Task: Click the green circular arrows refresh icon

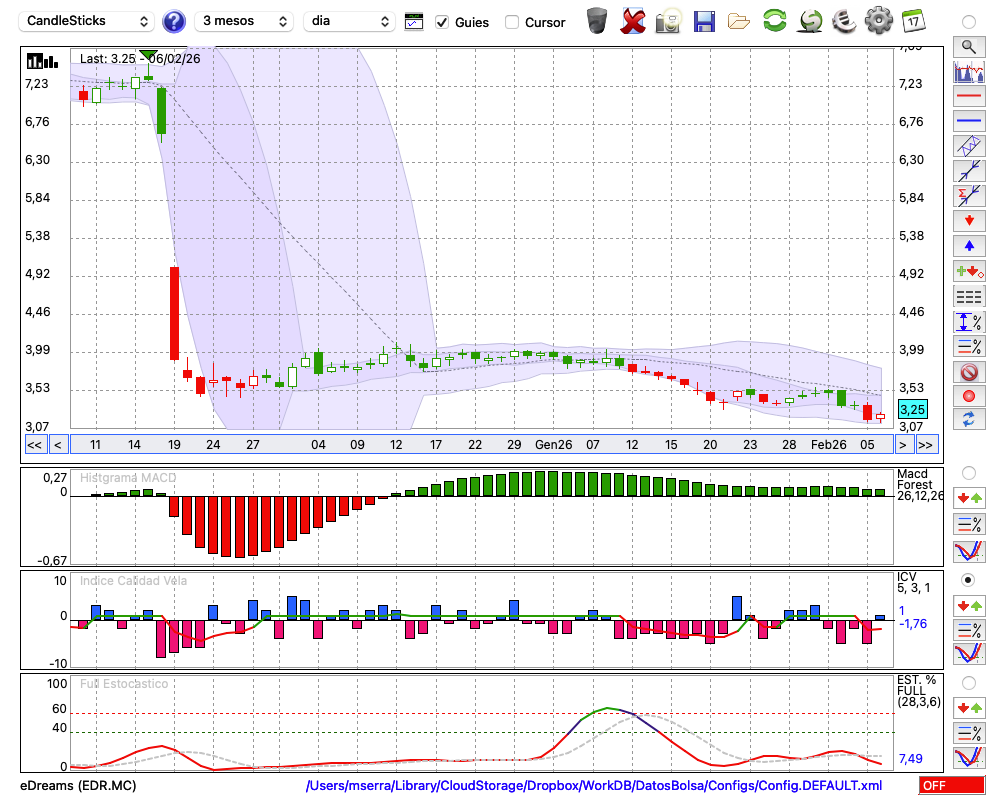Action: coord(775,21)
